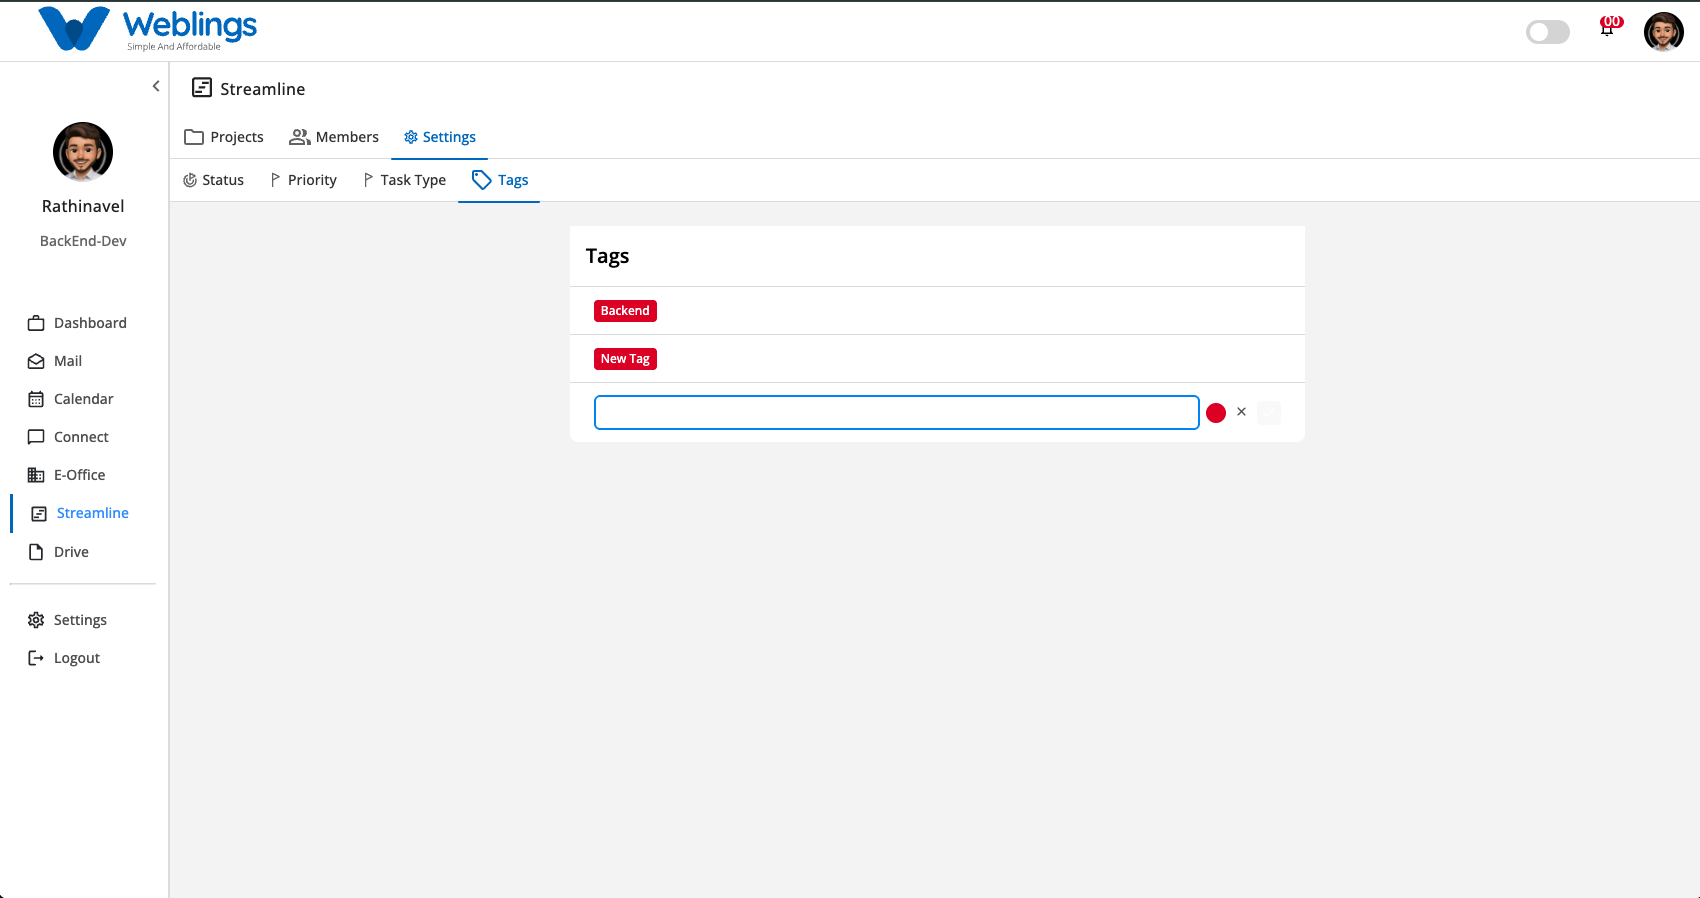Screen dimensions: 1700x898
Task: Focus the new tag name input field
Action: point(897,413)
